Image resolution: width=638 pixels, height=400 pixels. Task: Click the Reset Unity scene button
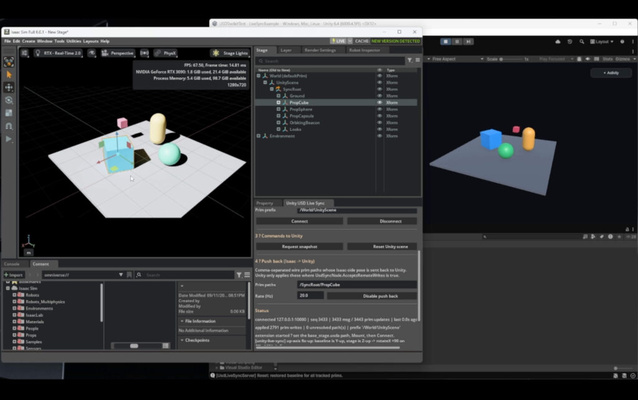(382, 246)
